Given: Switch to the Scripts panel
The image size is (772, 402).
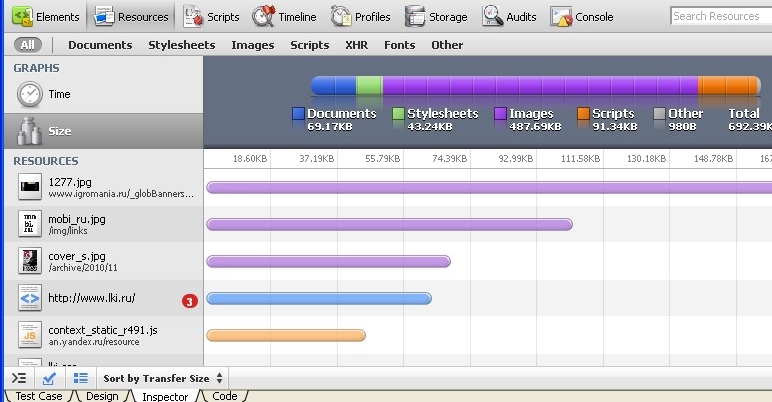Looking at the screenshot, I should coord(211,16).
